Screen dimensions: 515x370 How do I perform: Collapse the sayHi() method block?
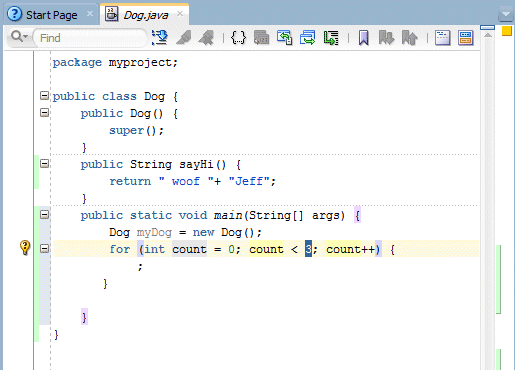pos(44,164)
